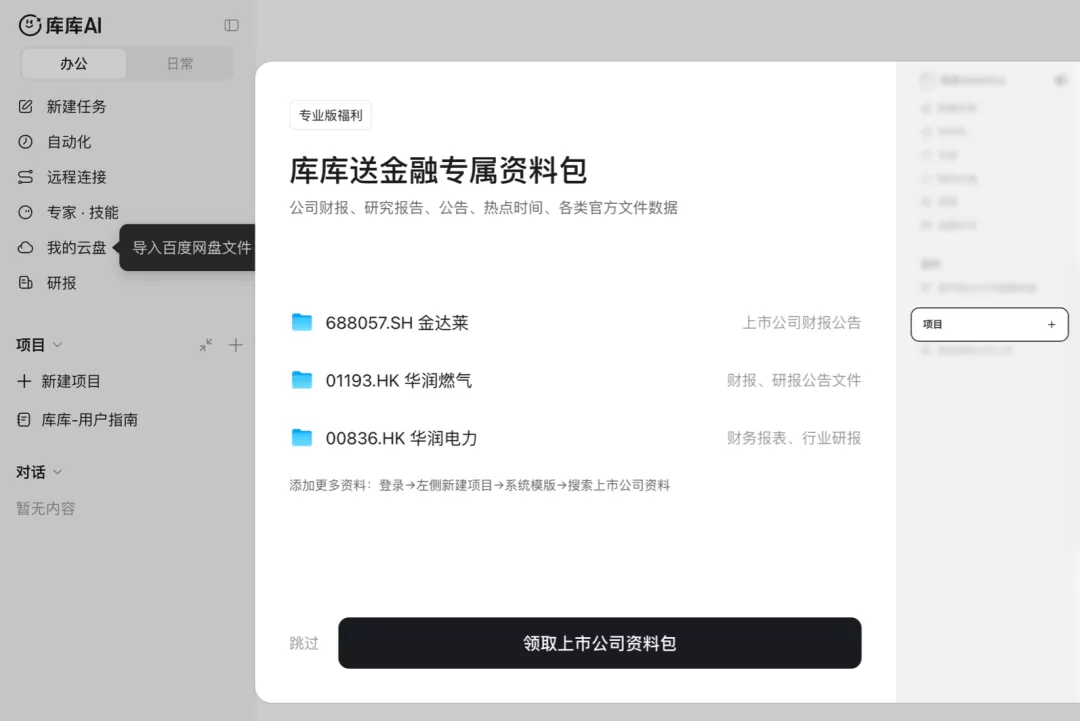Click the 专家·技能 face icon

(x=25, y=212)
